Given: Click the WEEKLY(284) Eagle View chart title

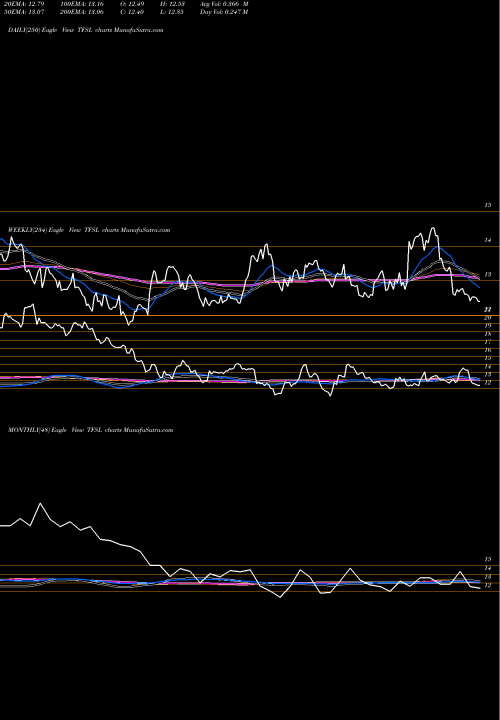Looking at the screenshot, I should pyautogui.click(x=89, y=230).
